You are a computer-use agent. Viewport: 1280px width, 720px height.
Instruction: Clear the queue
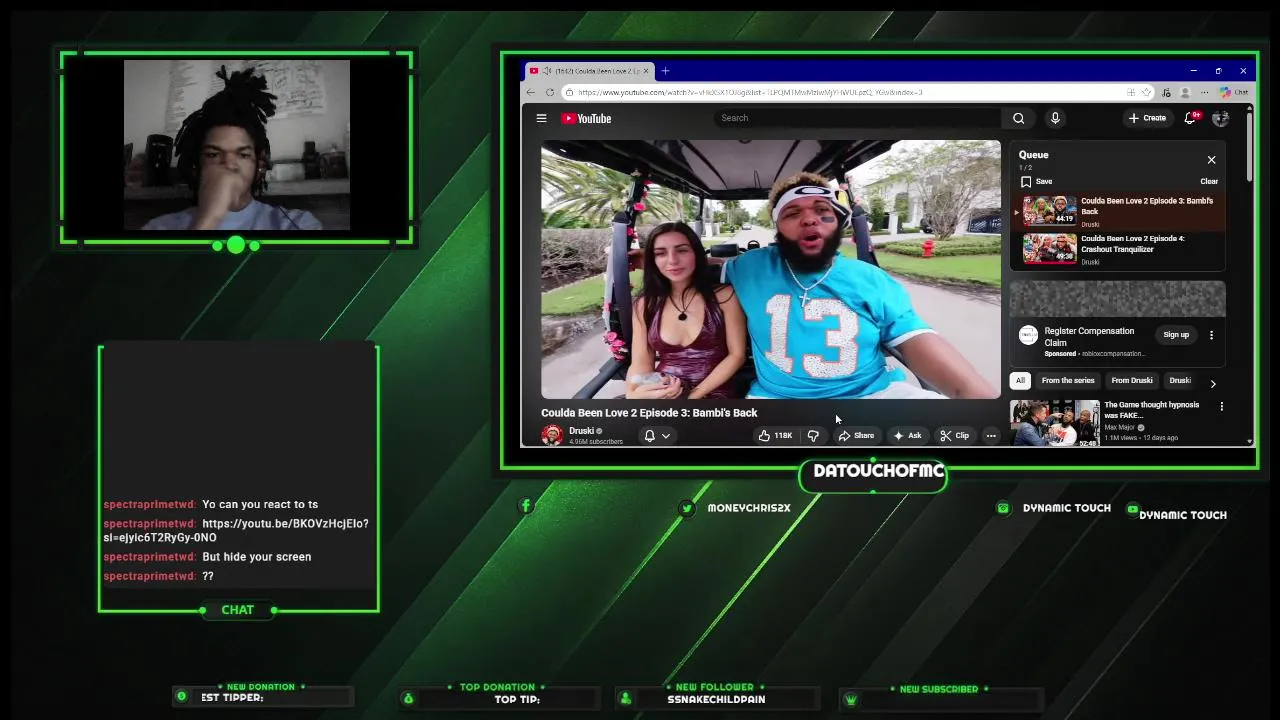pos(1208,182)
